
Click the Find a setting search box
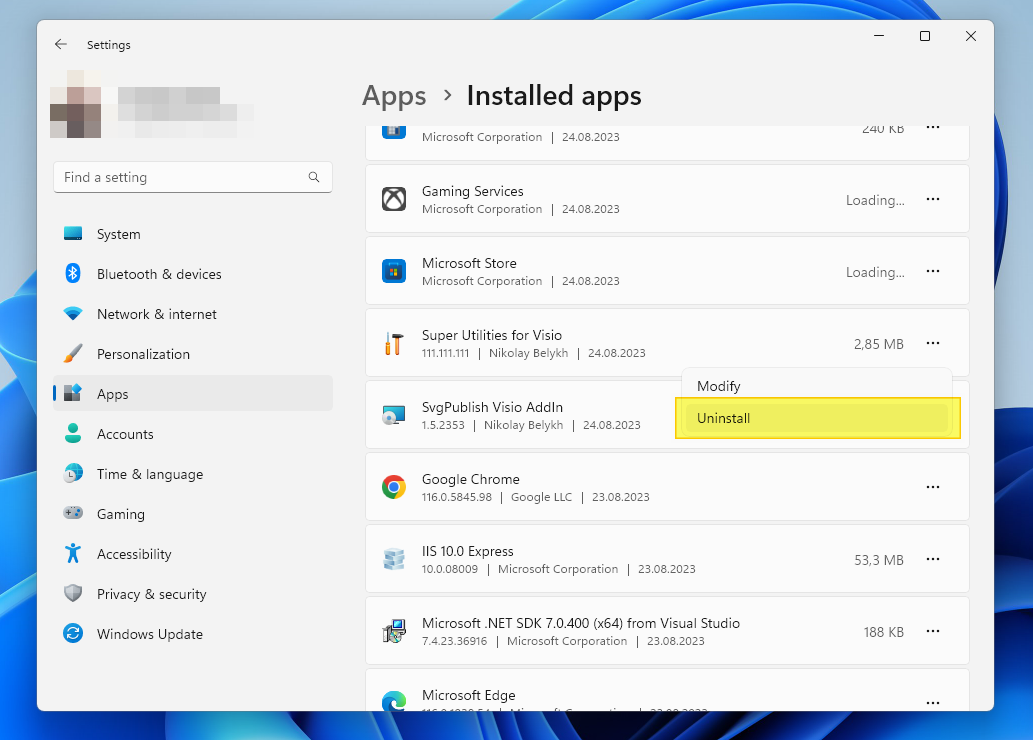click(x=193, y=177)
